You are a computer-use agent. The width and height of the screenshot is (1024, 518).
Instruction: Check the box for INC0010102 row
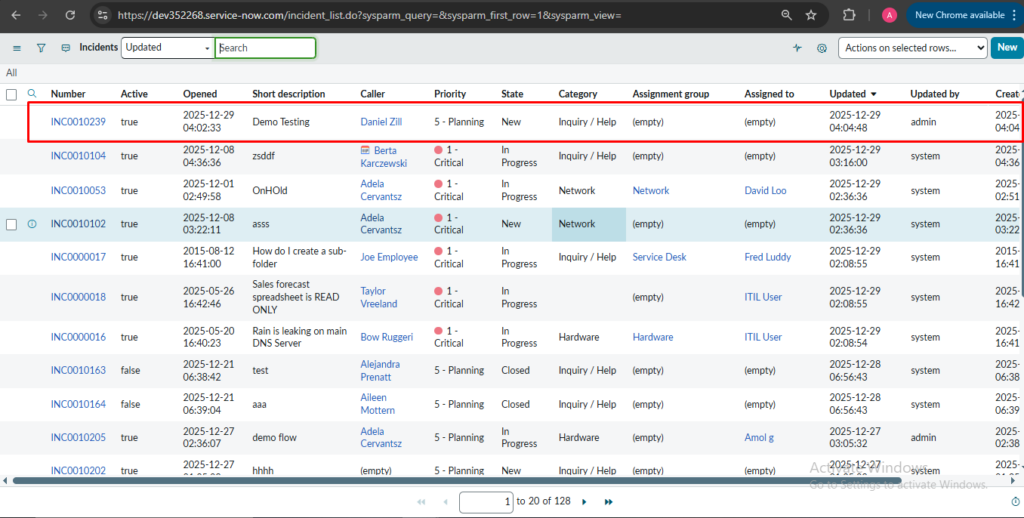coord(12,224)
